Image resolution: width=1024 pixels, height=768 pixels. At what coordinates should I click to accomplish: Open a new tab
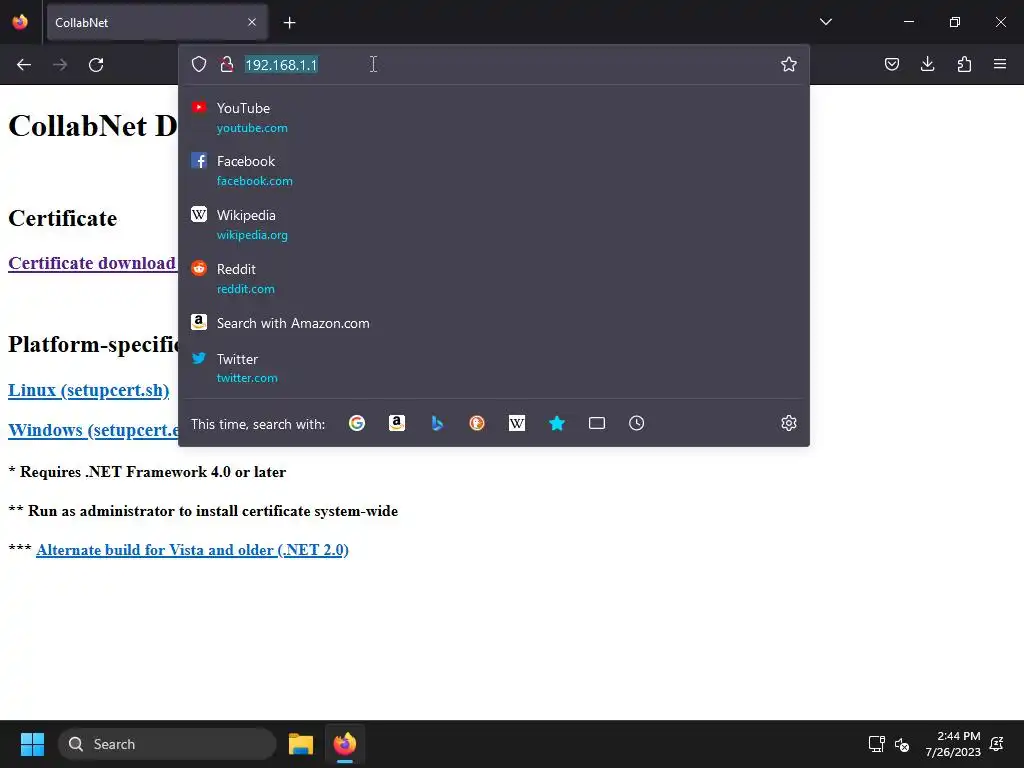coord(289,23)
